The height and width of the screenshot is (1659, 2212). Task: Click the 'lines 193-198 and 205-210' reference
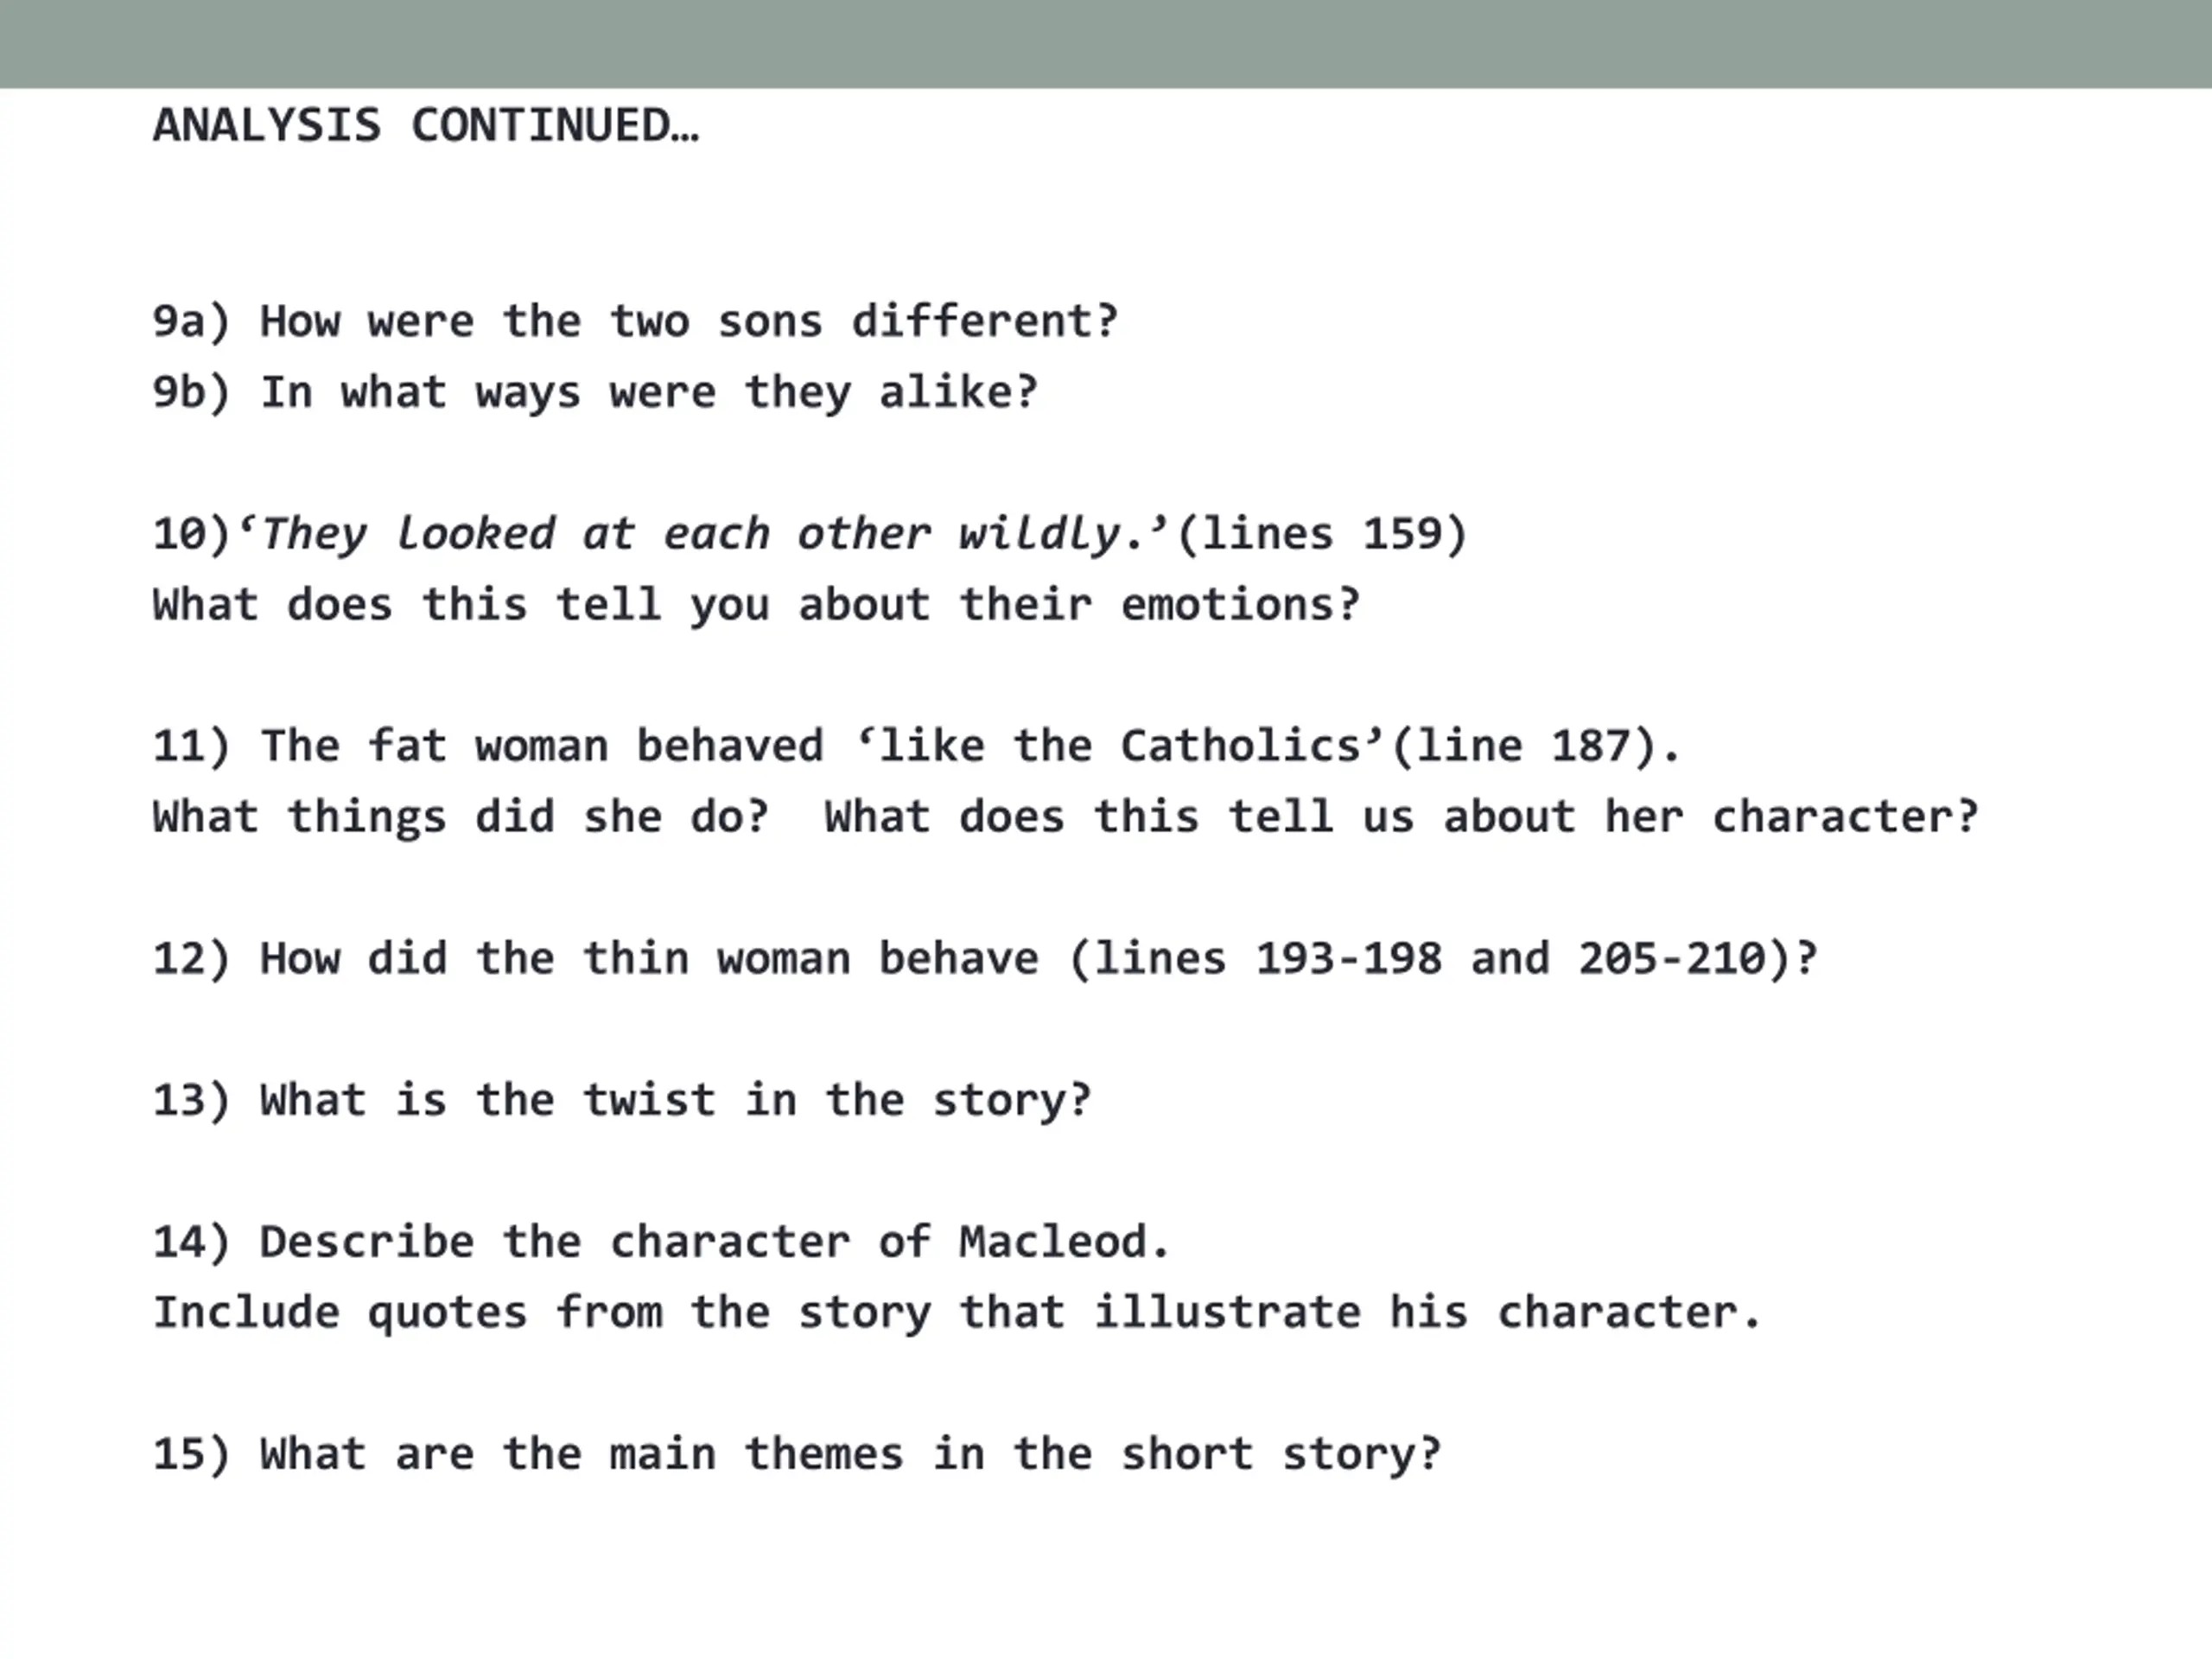pos(1430,959)
